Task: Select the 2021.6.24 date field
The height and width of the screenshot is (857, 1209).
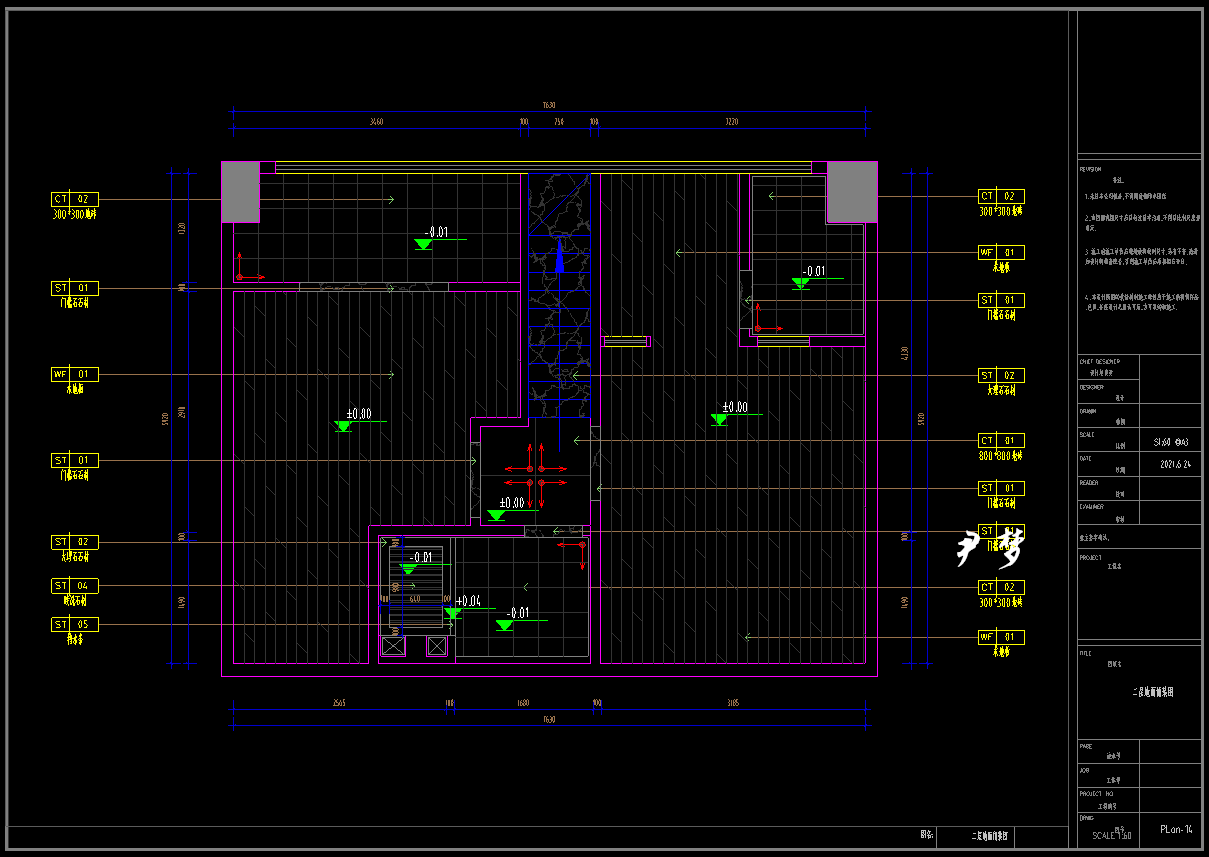Action: tap(1175, 464)
